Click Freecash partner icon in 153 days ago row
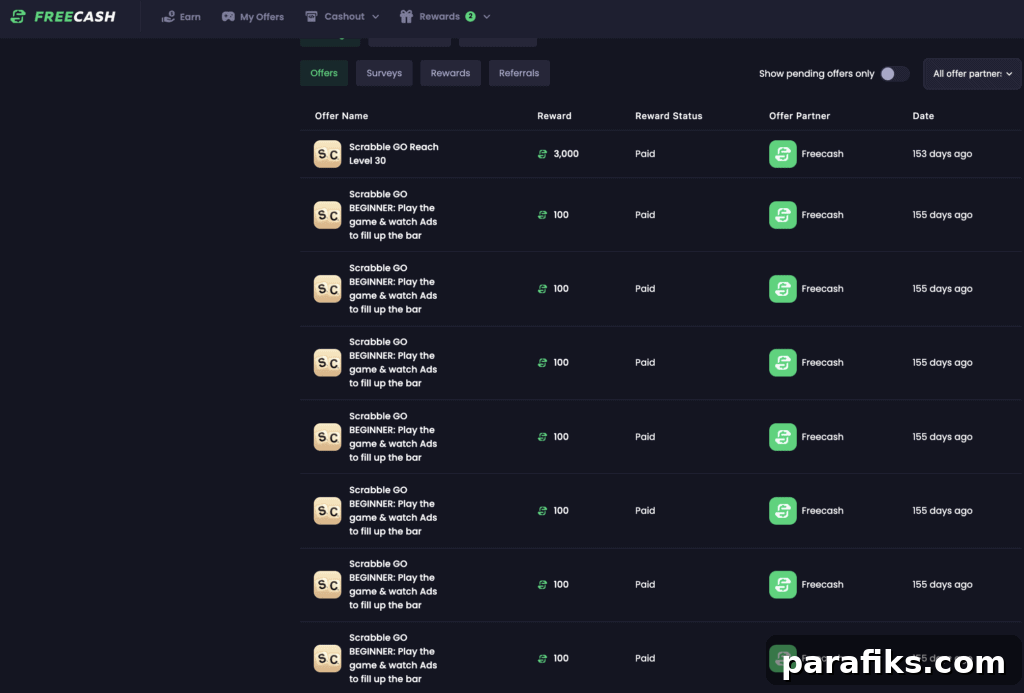 (782, 154)
